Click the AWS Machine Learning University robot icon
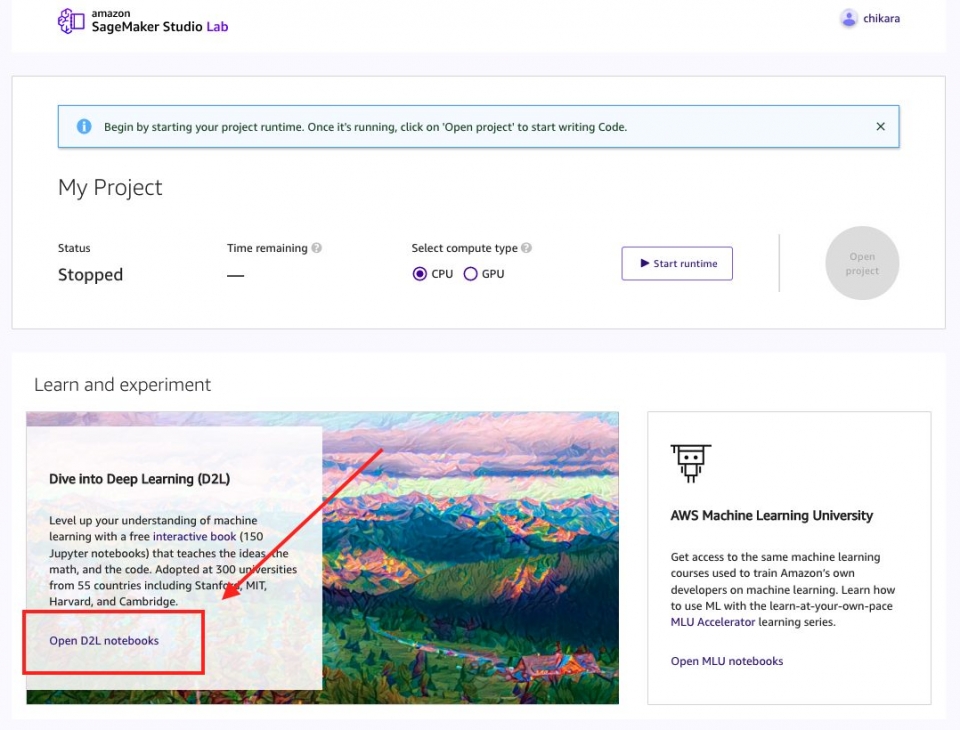 [691, 462]
